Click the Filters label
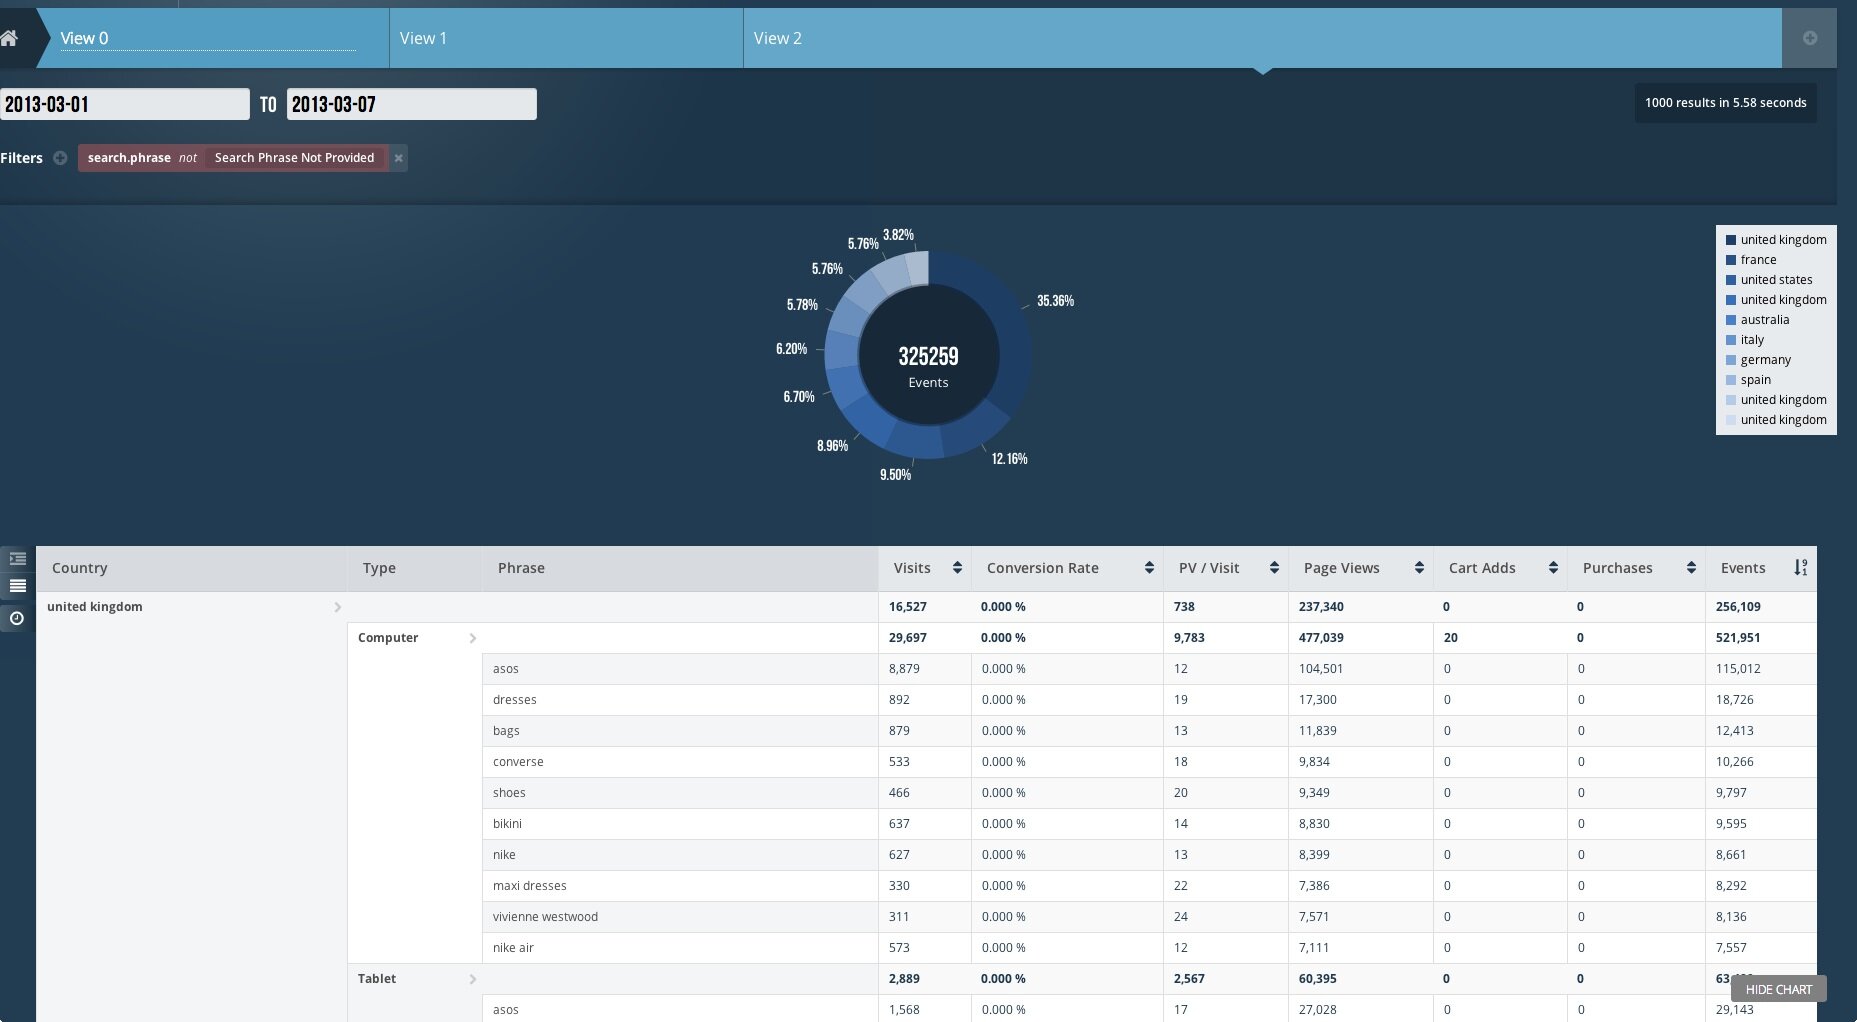1857x1022 pixels. [21, 158]
